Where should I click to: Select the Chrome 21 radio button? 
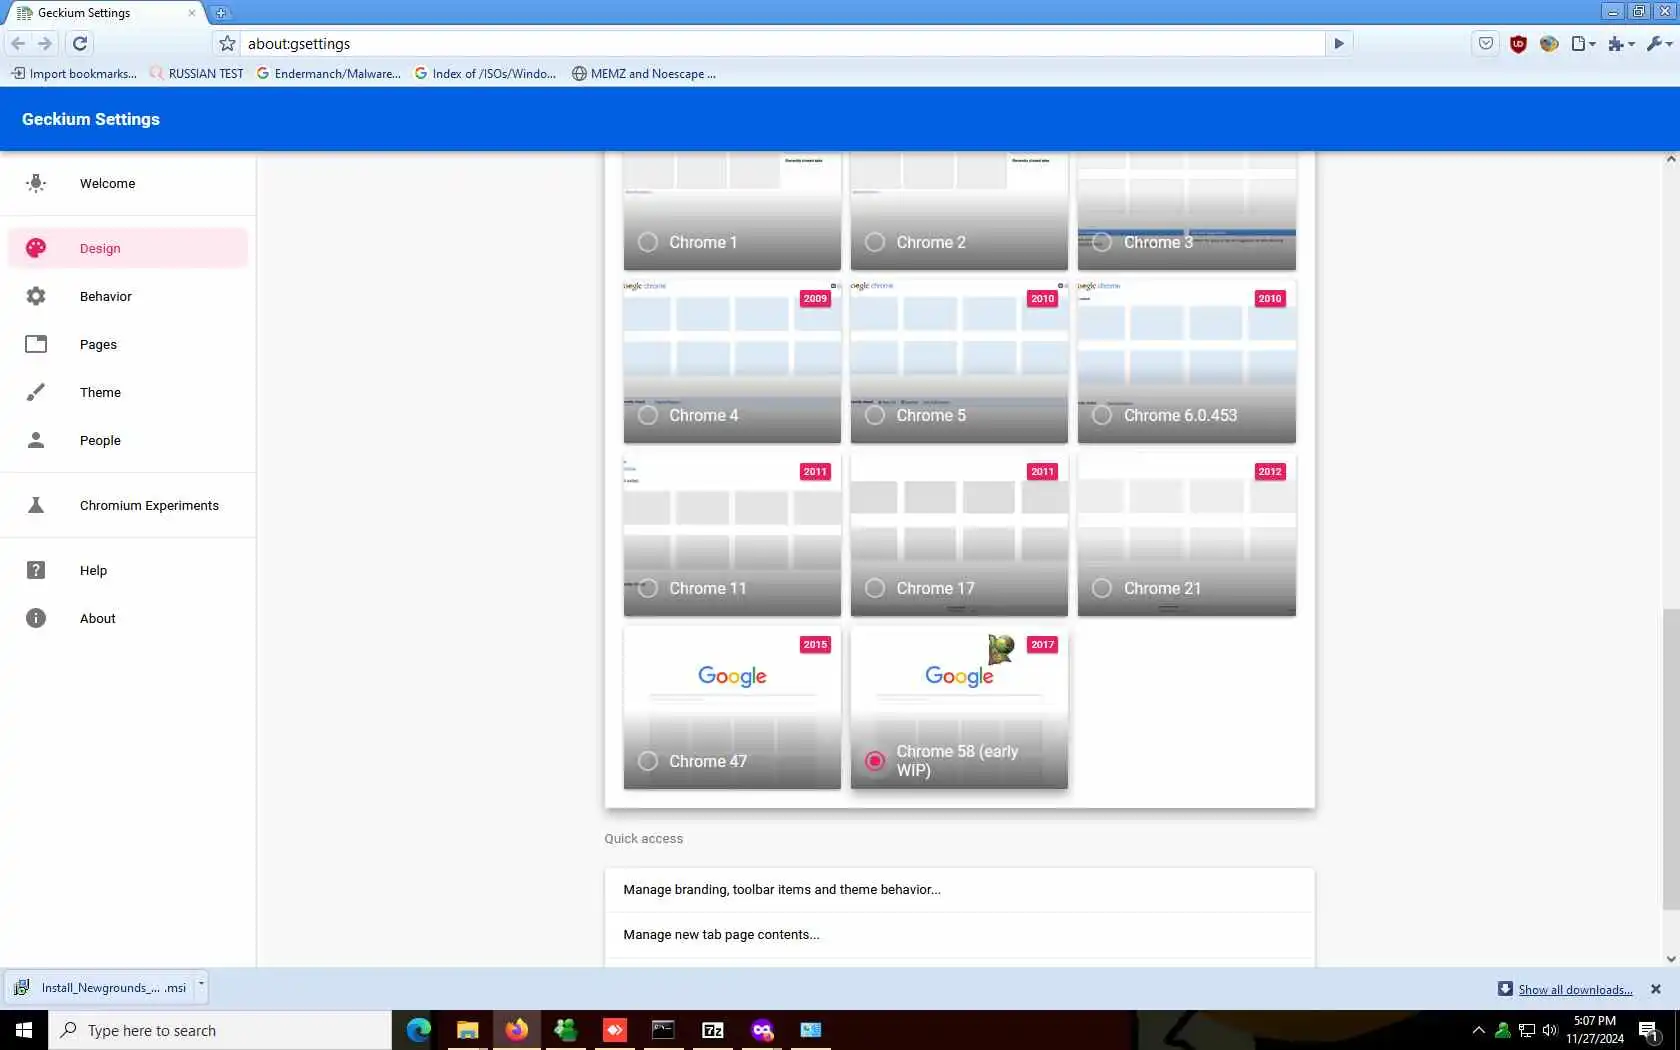[1102, 588]
